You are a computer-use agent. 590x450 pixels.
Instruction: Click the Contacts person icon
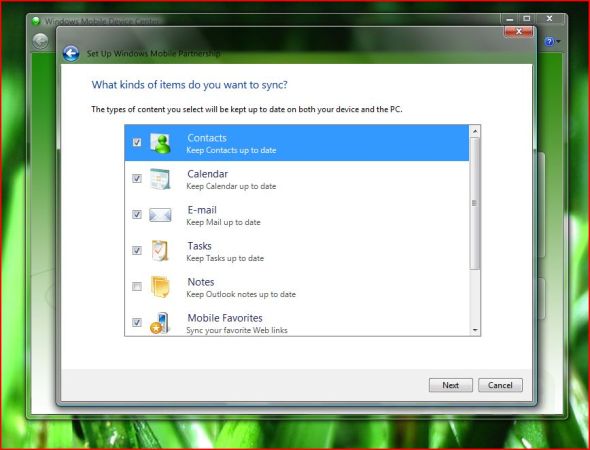pyautogui.click(x=160, y=143)
